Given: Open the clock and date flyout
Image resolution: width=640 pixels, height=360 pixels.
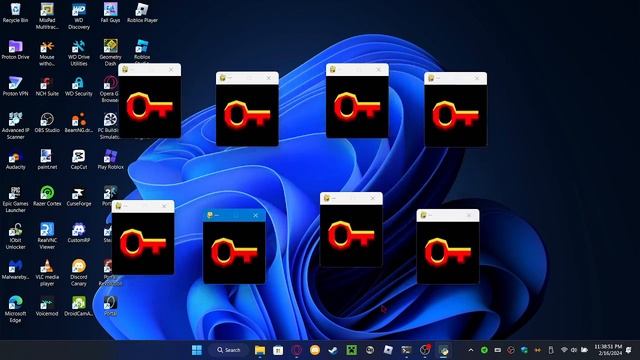Looking at the screenshot, I should (x=608, y=350).
